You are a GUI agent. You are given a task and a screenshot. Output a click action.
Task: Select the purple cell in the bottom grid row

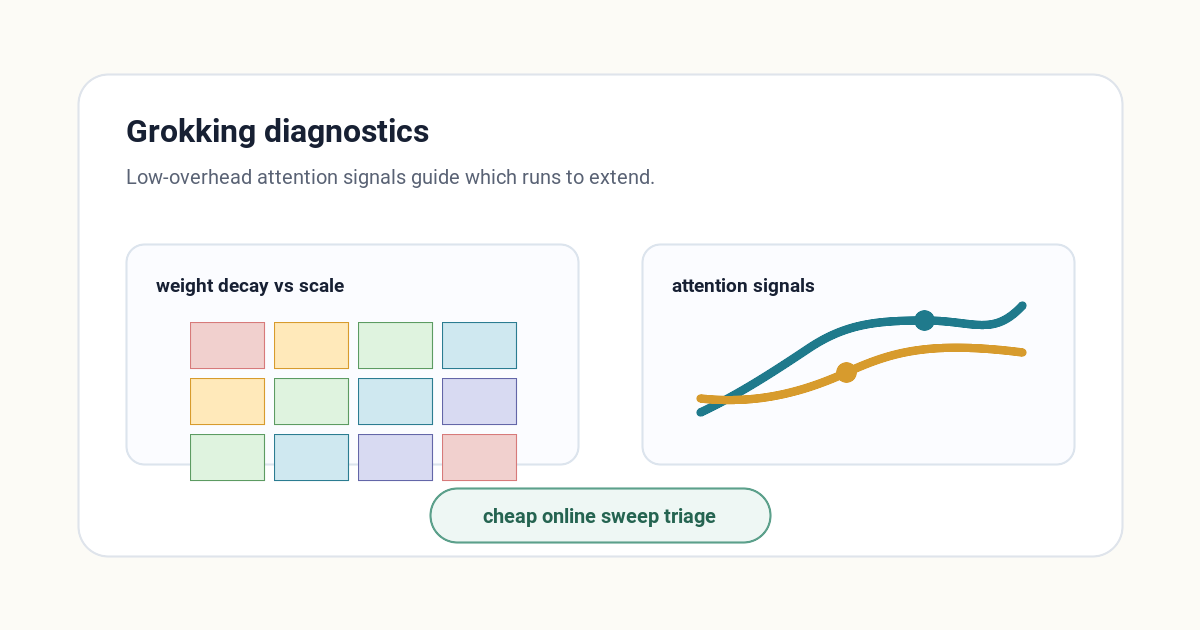click(395, 457)
